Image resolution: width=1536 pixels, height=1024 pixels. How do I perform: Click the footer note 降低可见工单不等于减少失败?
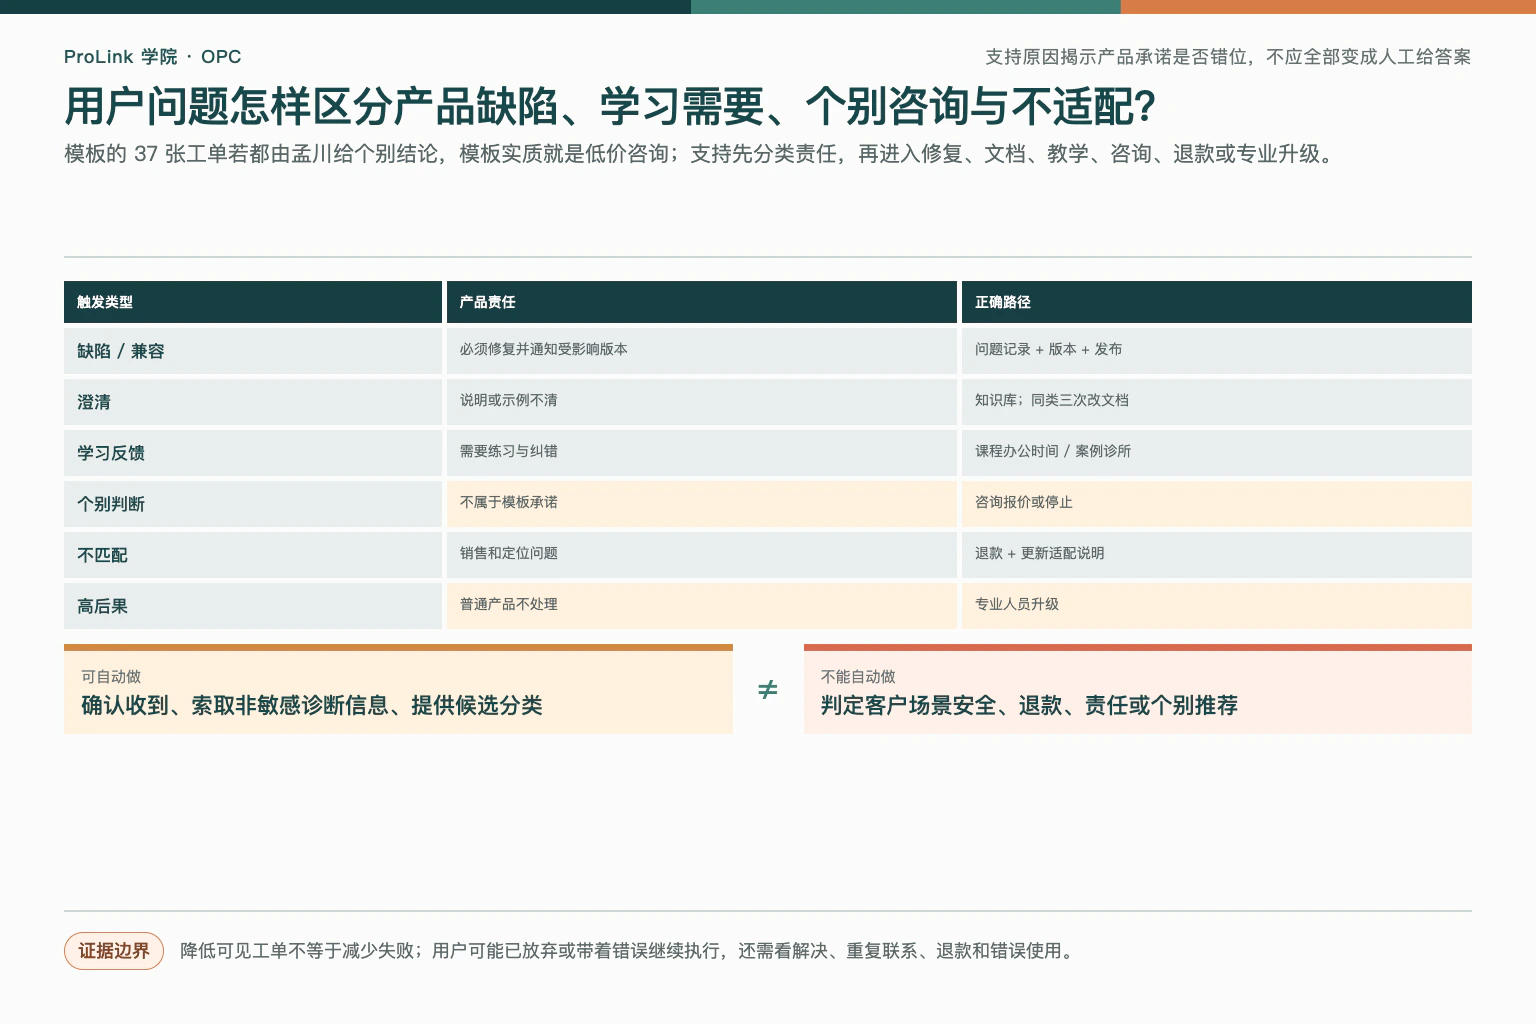(x=629, y=951)
